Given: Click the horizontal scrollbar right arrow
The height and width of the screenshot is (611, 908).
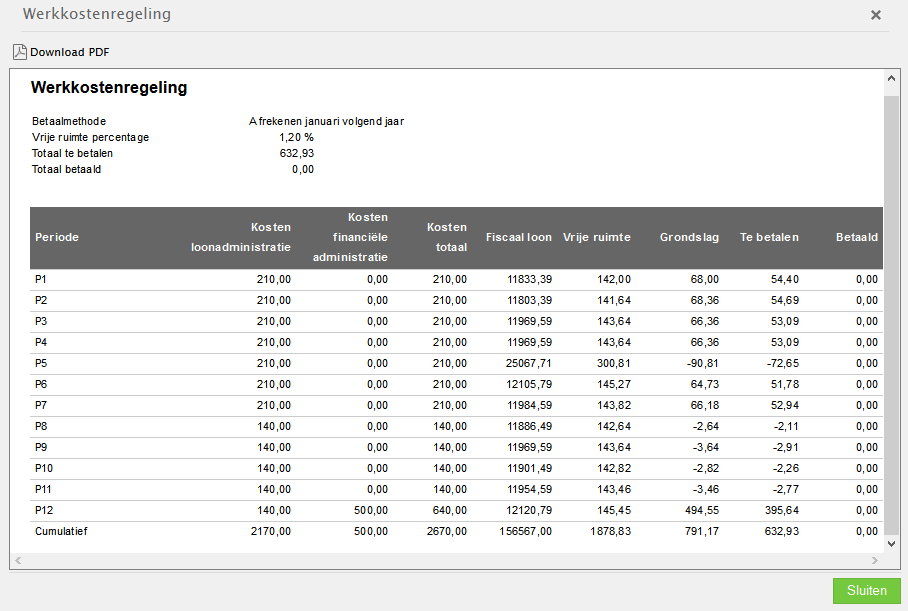Looking at the screenshot, I should point(876,561).
